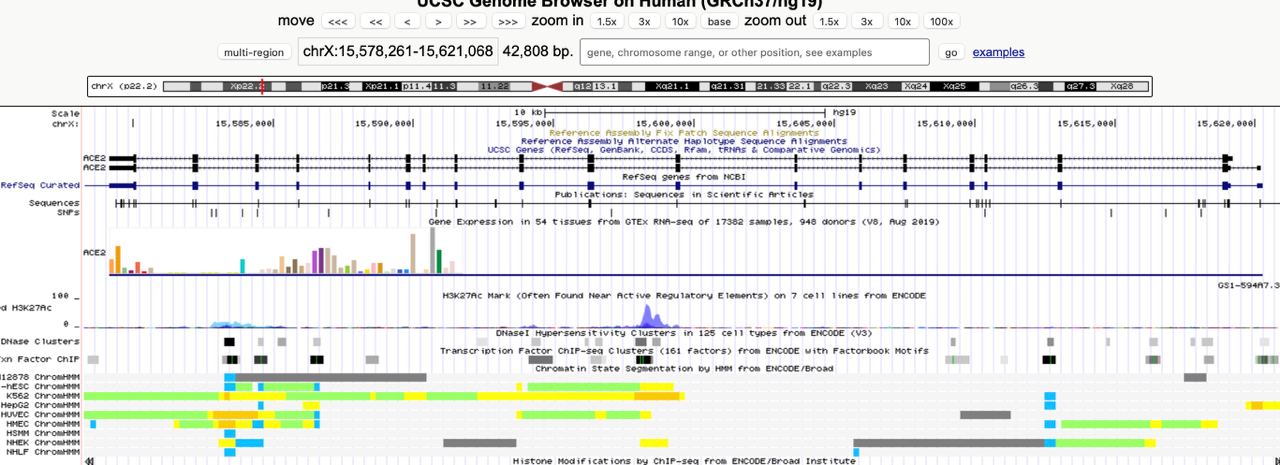Click the NHEK ChromHMM track label

pyautogui.click(x=43, y=442)
